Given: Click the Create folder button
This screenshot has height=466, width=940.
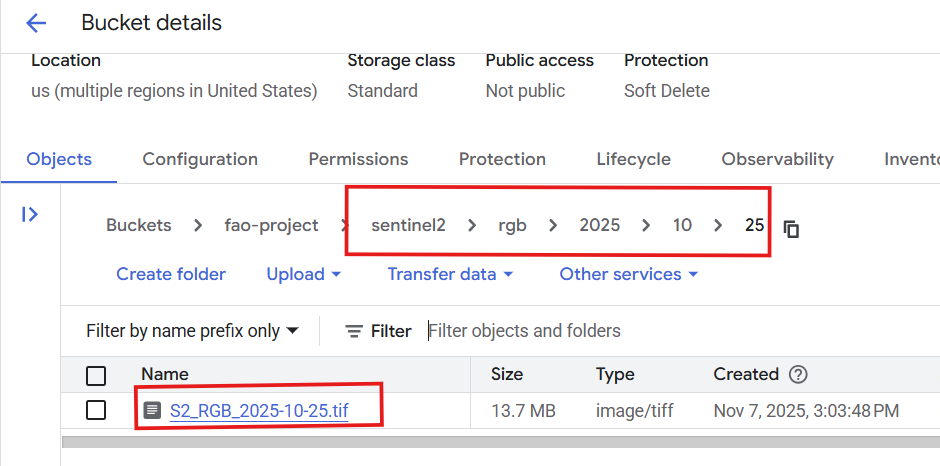Looking at the screenshot, I should pyautogui.click(x=171, y=274).
